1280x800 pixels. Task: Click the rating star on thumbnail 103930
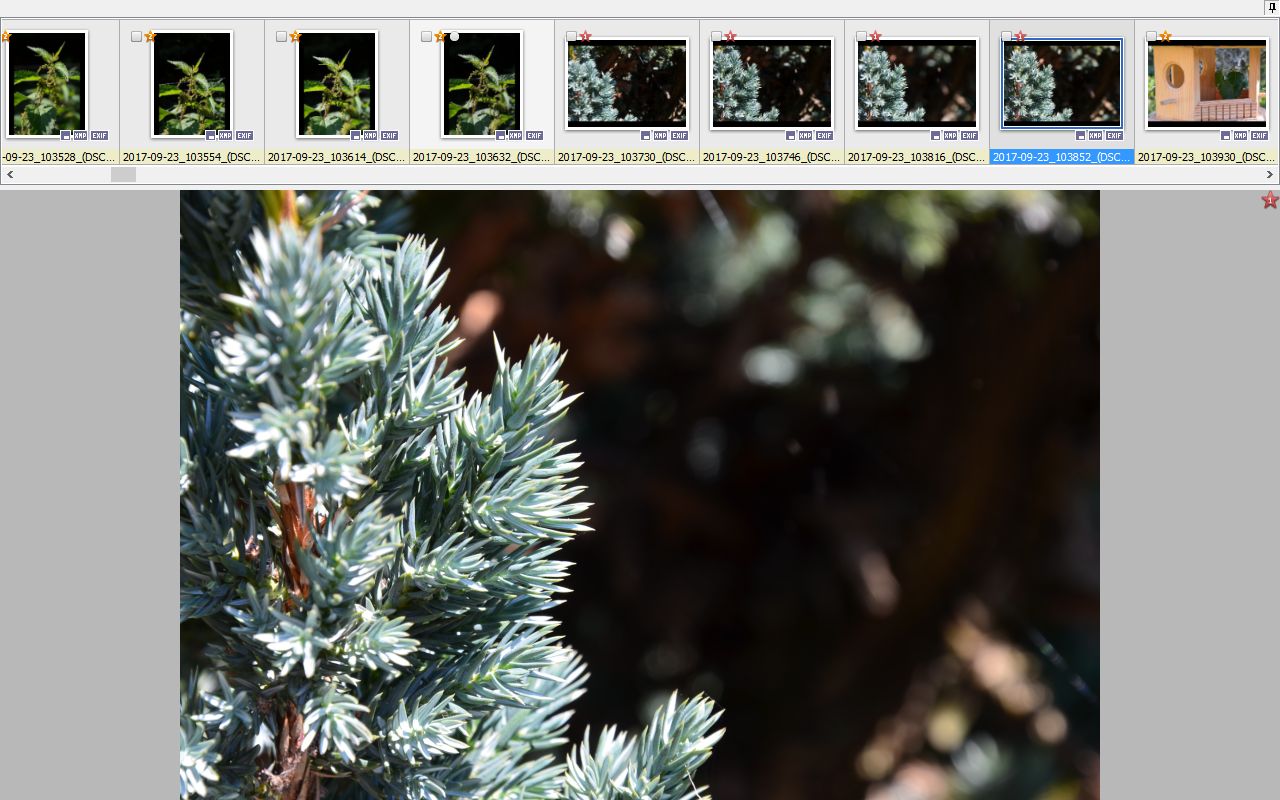coord(1165,37)
